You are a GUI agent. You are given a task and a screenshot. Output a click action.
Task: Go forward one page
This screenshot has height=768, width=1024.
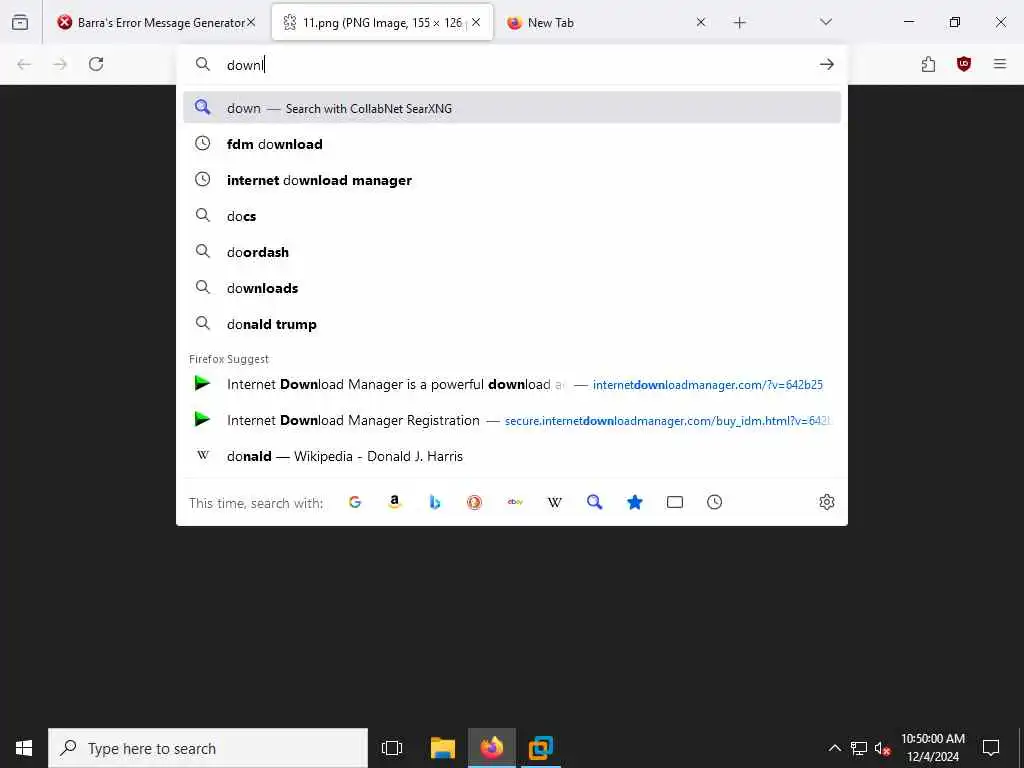[x=60, y=64]
